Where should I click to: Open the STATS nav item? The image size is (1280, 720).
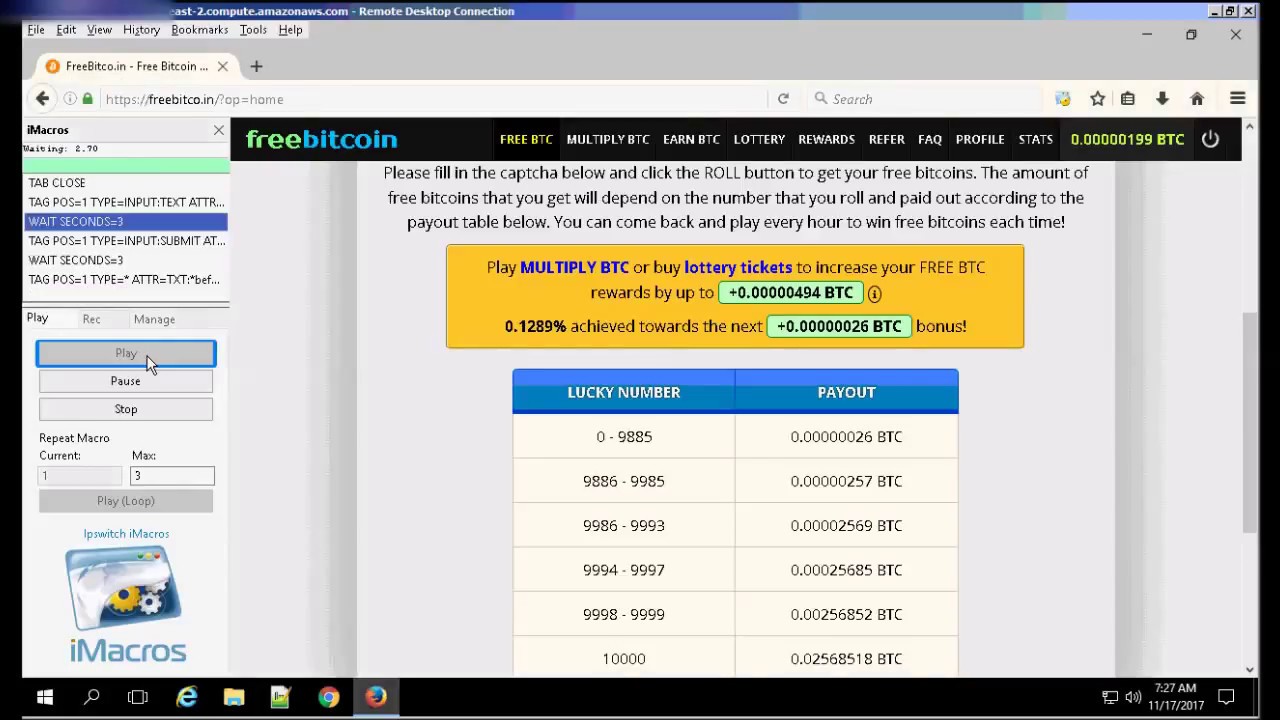tap(1035, 139)
